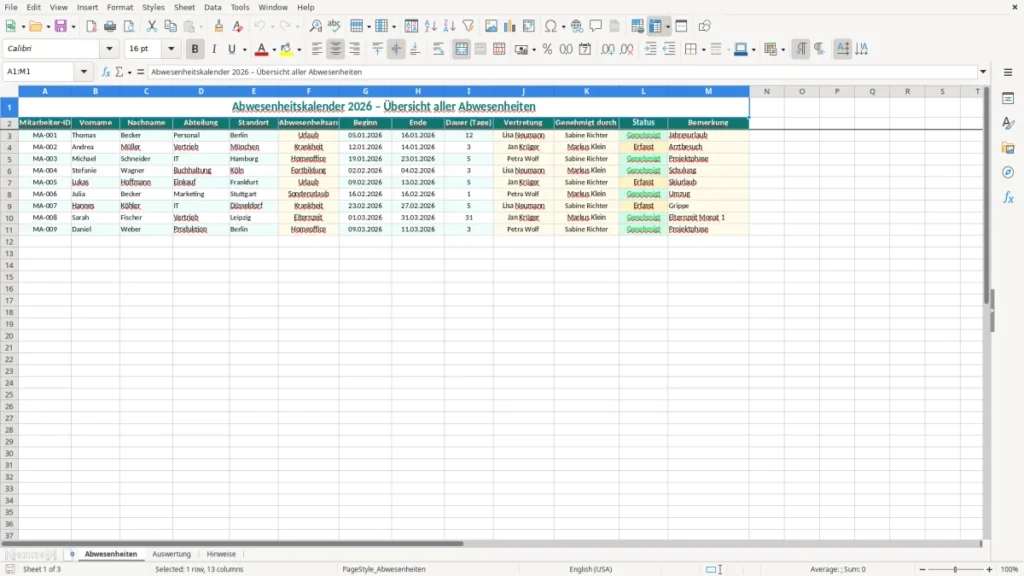Switch to the Hinweise sheet tab
This screenshot has width=1024, height=576.
[x=221, y=554]
